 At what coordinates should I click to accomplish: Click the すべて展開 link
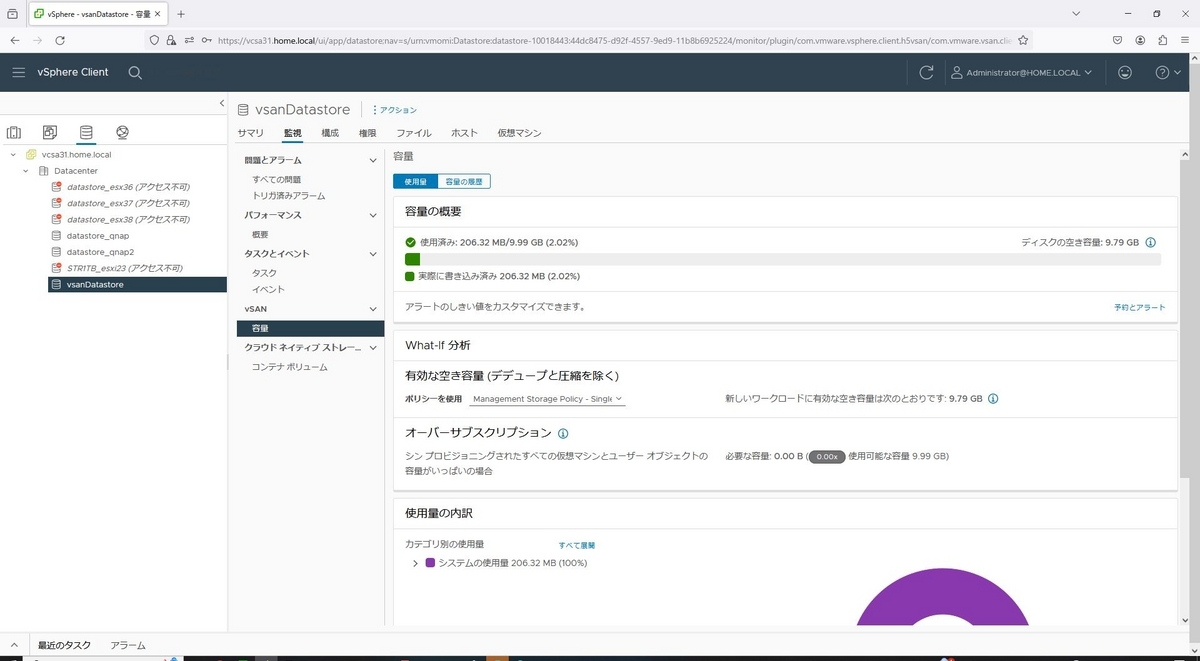click(577, 545)
